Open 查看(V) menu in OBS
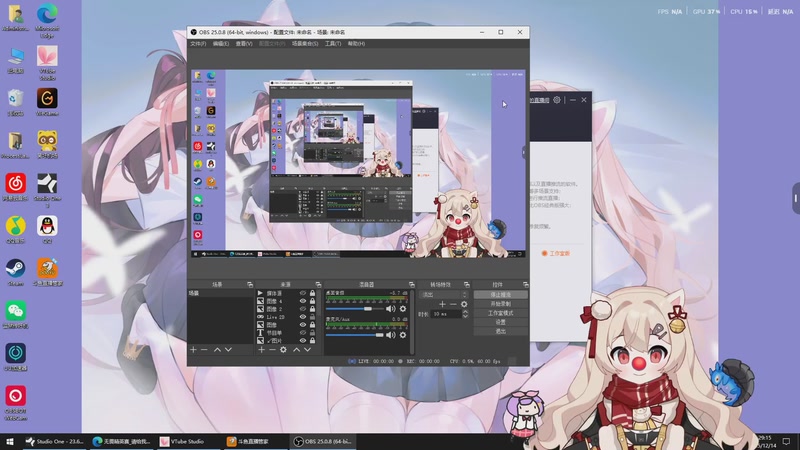The image size is (800, 450). 244,44
